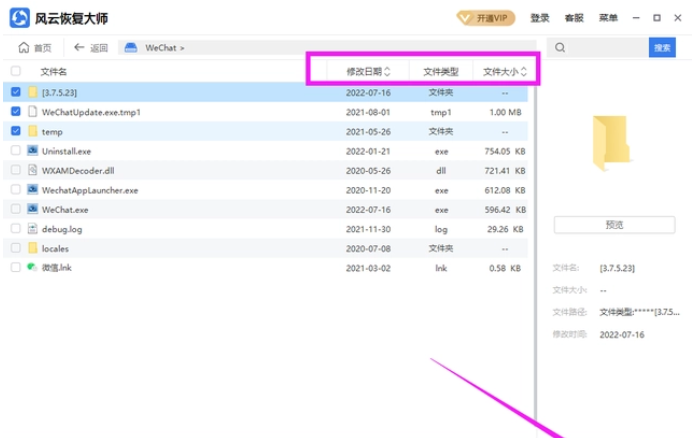The image size is (694, 438).
Task: Click the locales folder icon
Action: pyautogui.click(x=32, y=248)
